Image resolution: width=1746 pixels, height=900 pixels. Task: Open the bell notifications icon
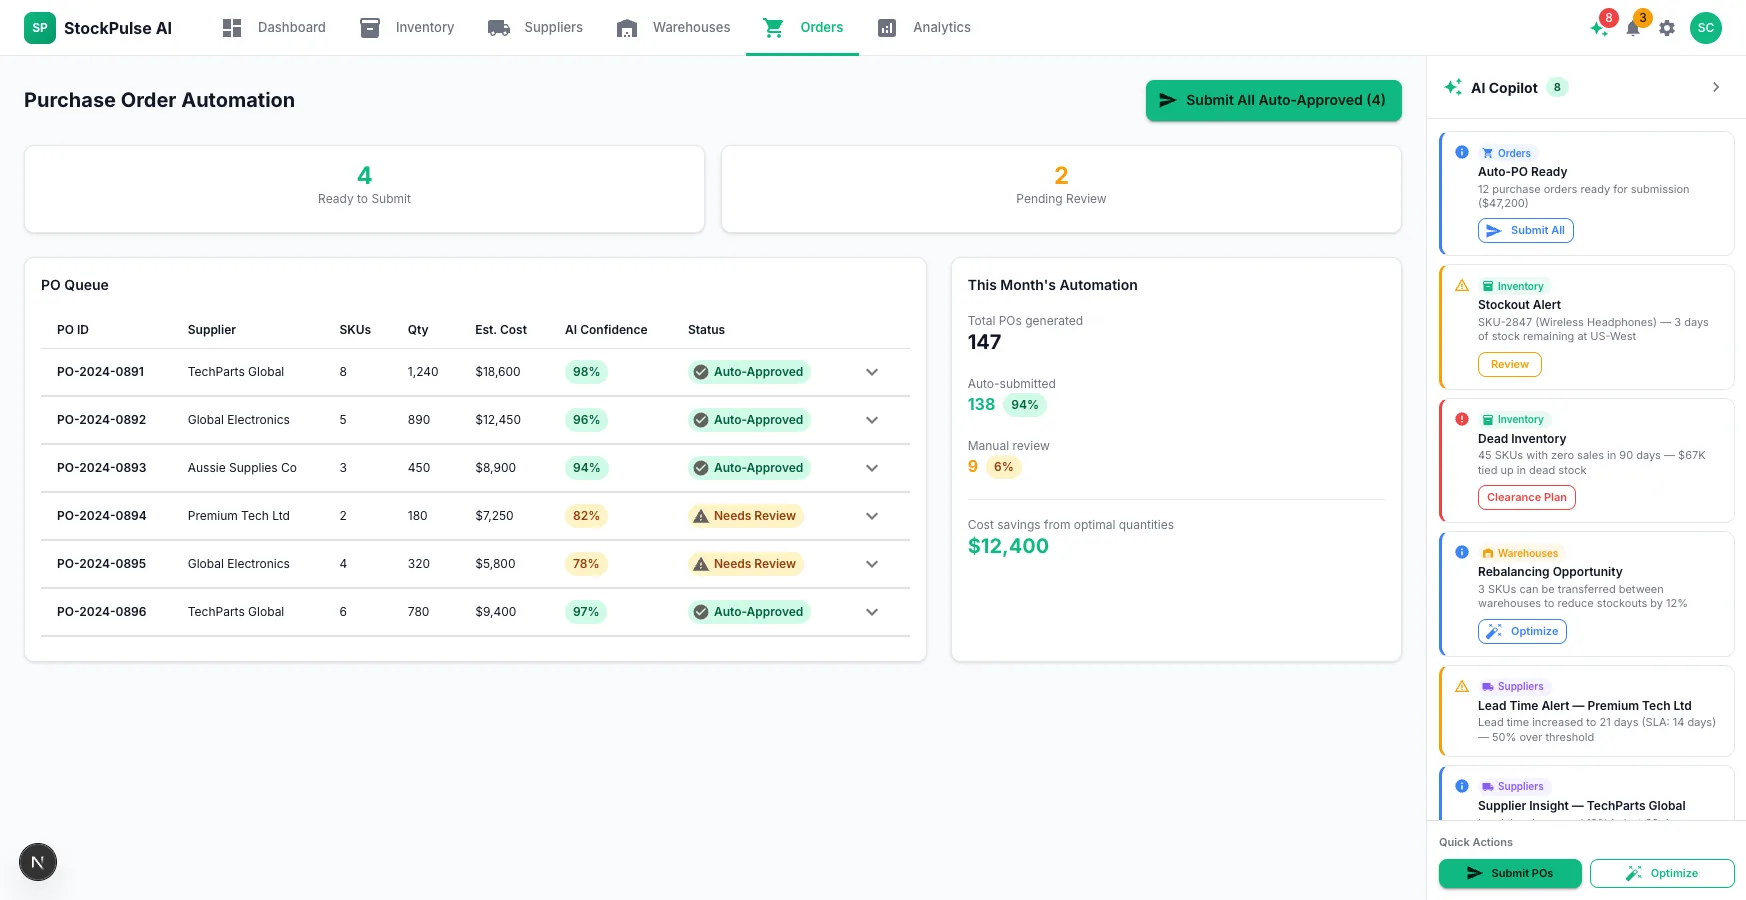coord(1633,28)
